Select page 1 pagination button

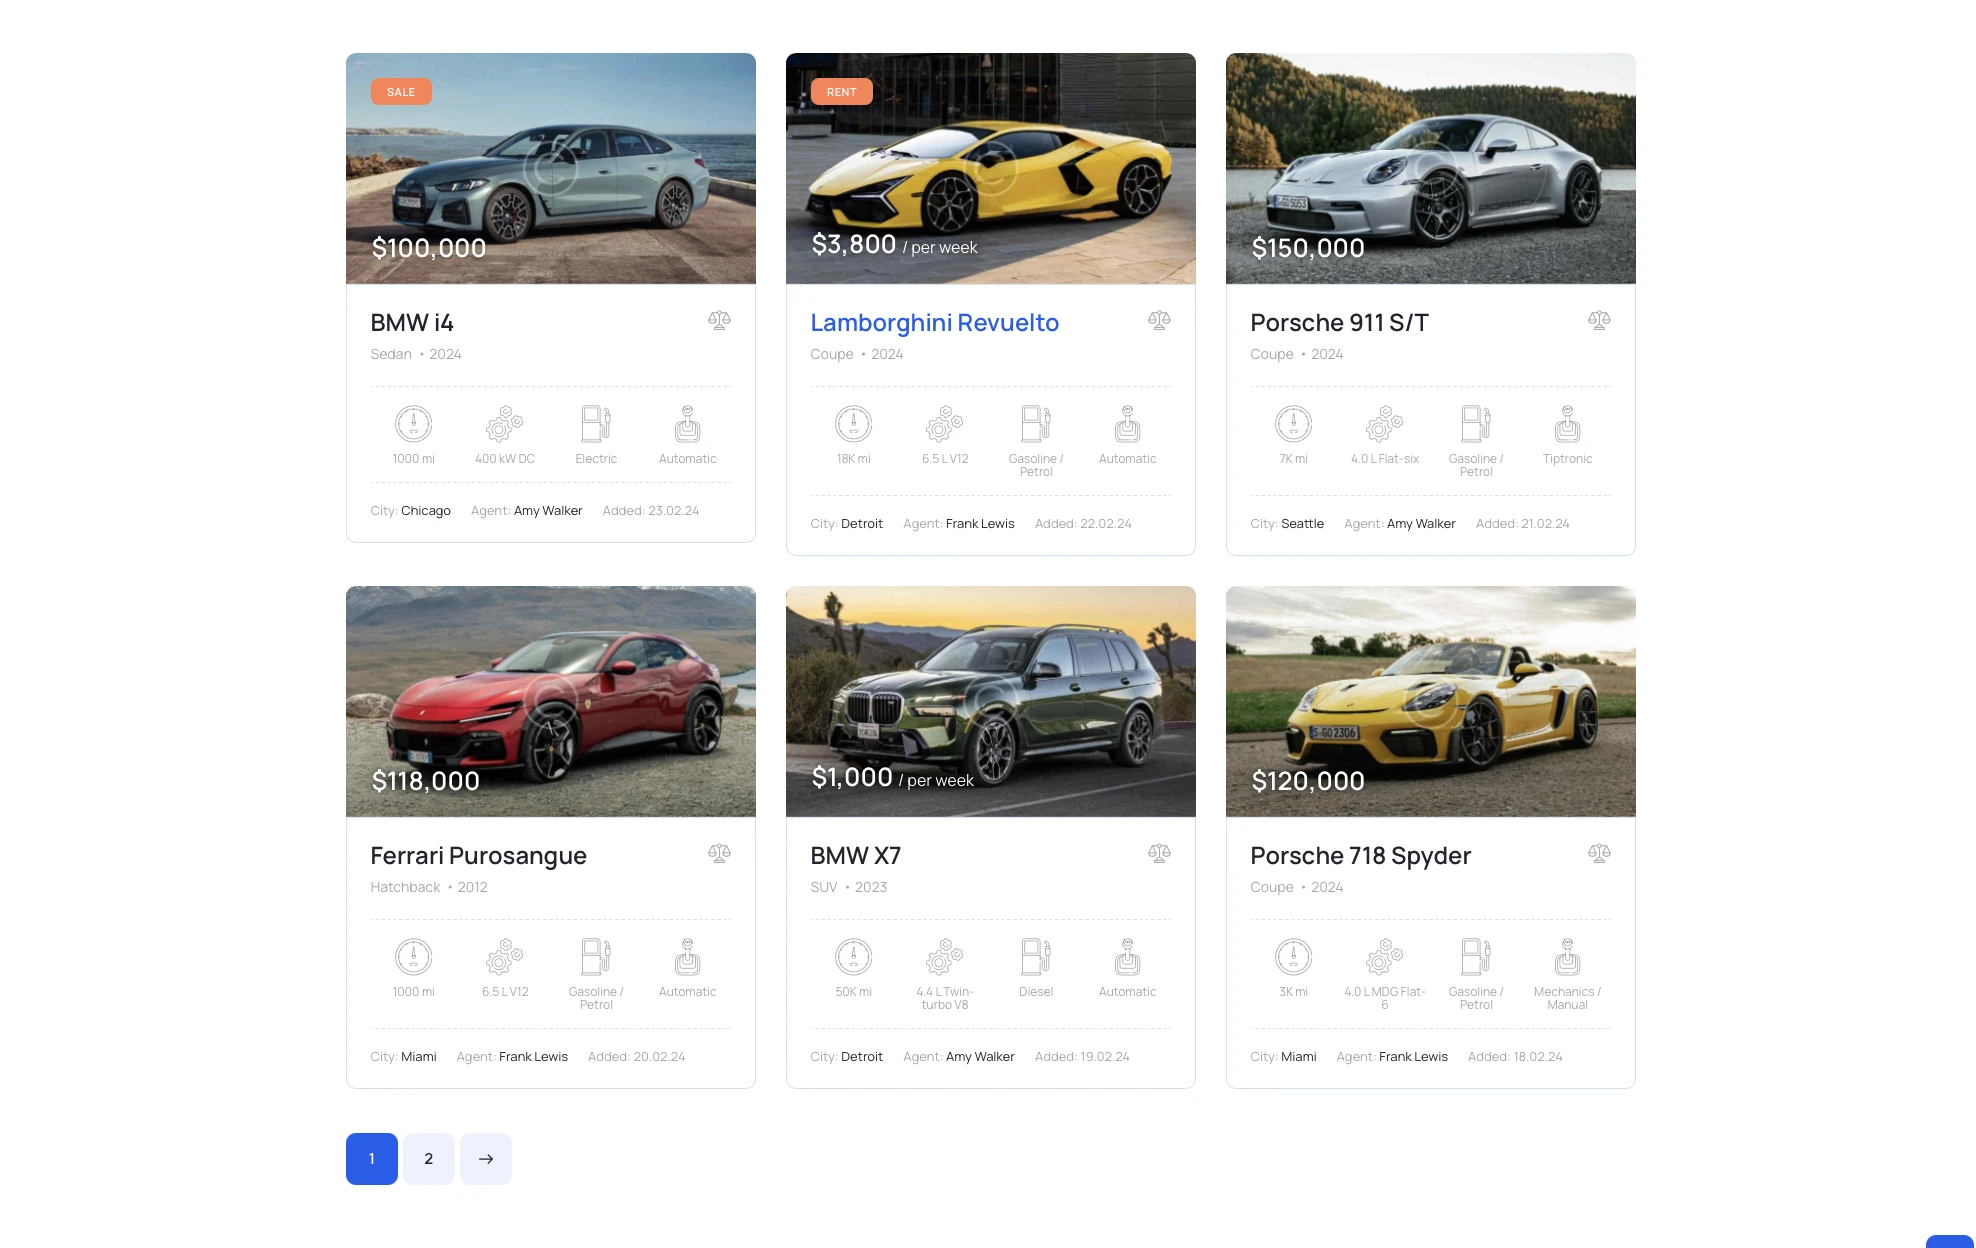pos(372,1159)
